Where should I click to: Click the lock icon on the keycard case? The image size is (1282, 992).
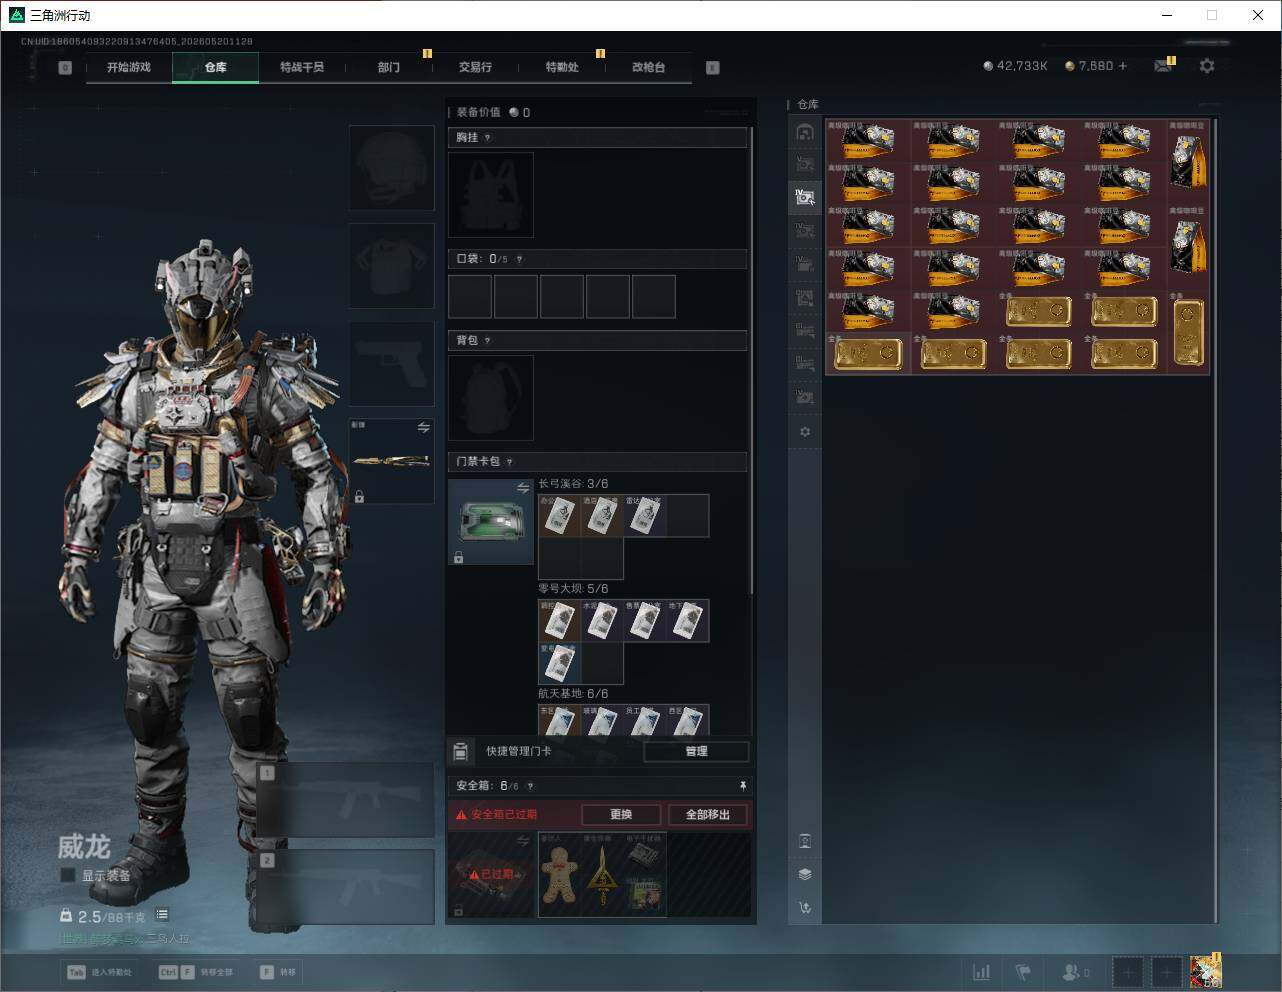[x=459, y=557]
